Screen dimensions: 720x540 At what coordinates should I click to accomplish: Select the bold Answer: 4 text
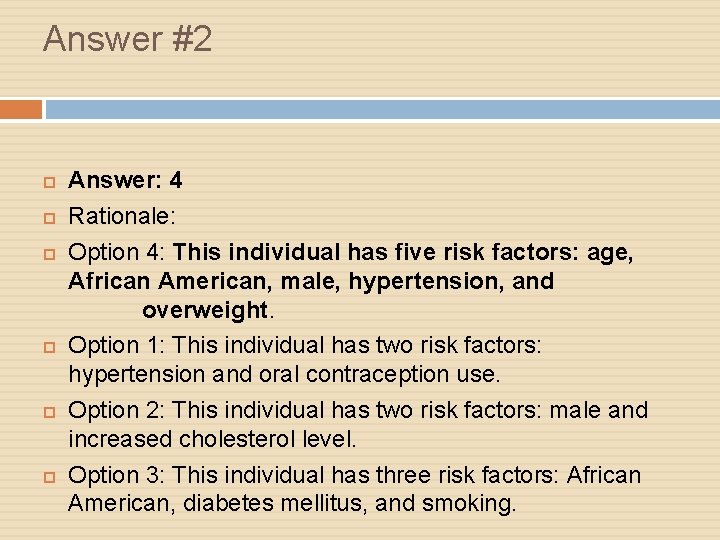pos(125,180)
